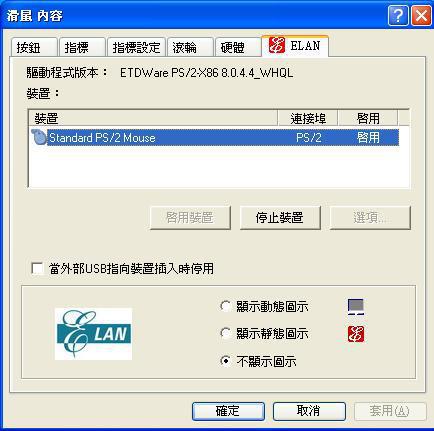Image resolution: width=434 pixels, height=431 pixels.
Task: Click the large ELAN logo image
Action: tap(93, 334)
